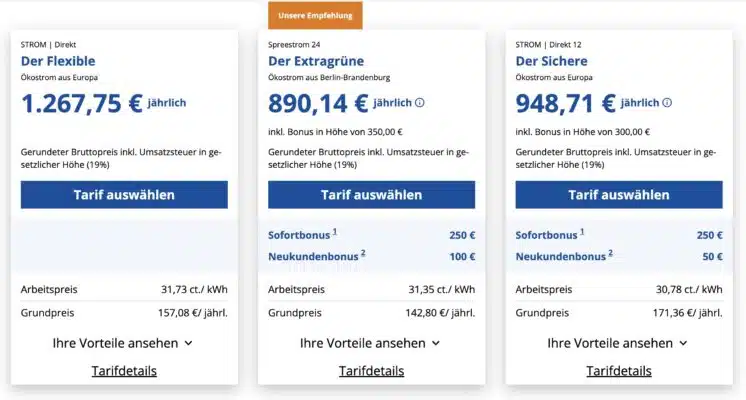
Task: Select Tarif auswählen for Der Flexible
Action: pyautogui.click(x=124, y=195)
